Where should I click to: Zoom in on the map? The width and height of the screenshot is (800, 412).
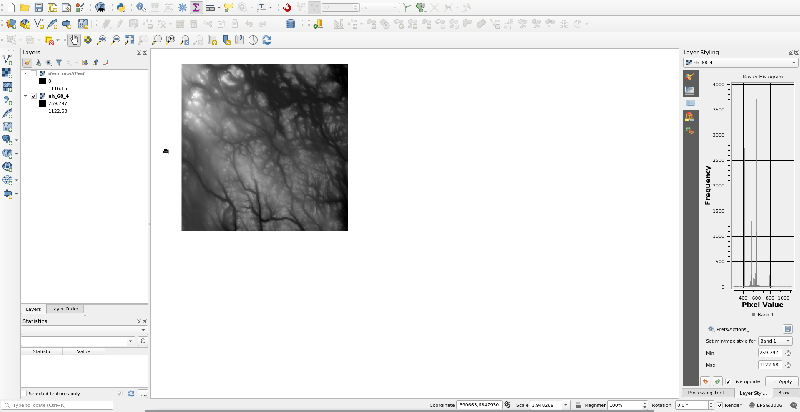tap(102, 40)
